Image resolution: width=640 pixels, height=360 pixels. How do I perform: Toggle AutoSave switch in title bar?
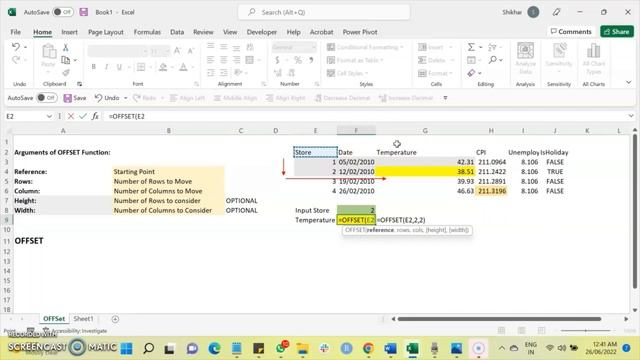click(x=62, y=12)
